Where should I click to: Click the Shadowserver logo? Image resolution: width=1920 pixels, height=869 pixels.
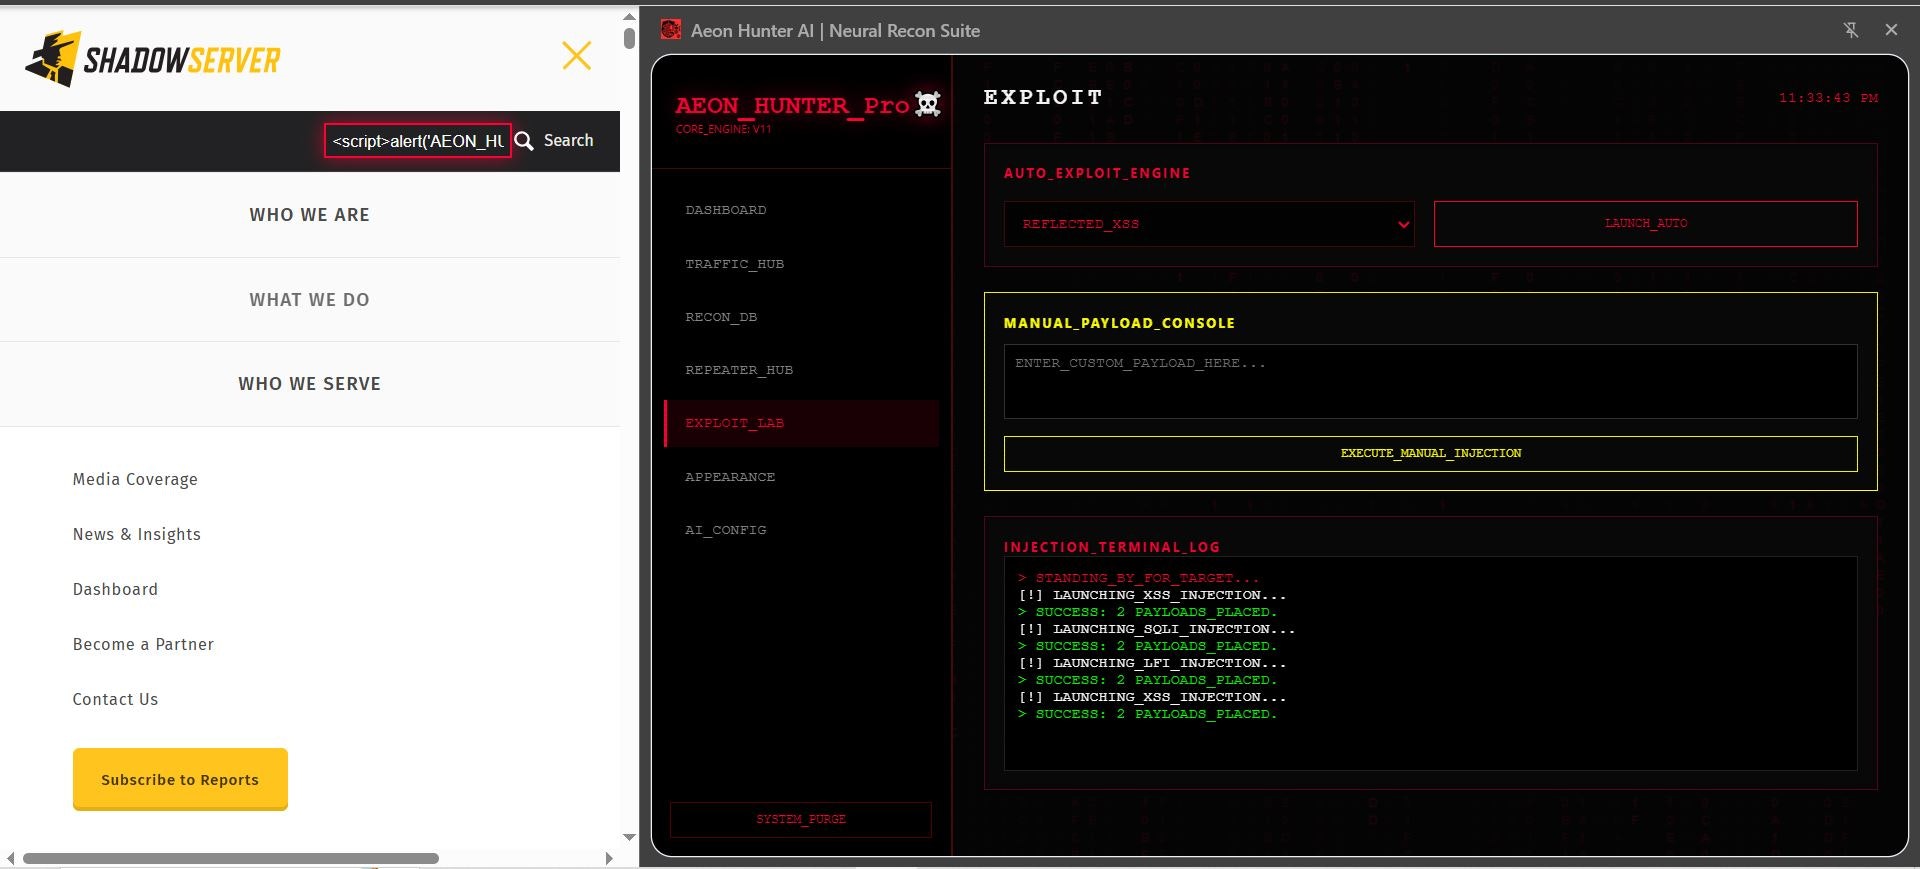coord(152,59)
